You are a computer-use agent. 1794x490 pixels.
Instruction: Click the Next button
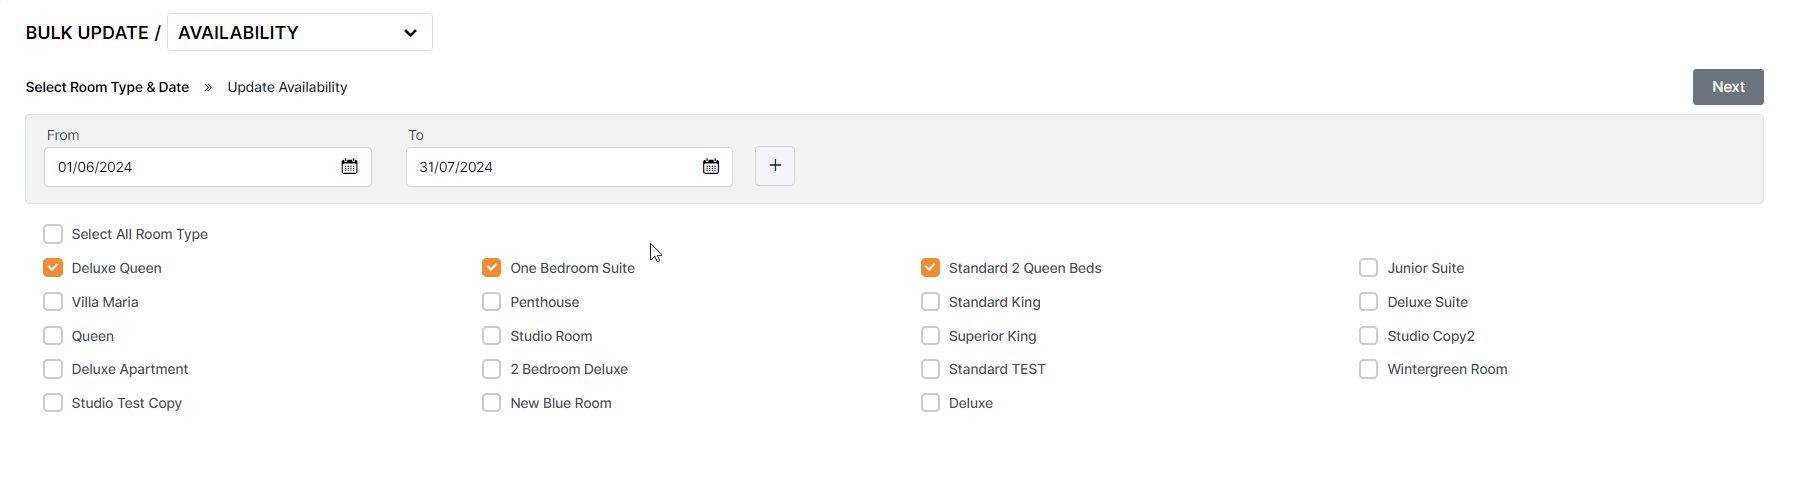(1727, 87)
